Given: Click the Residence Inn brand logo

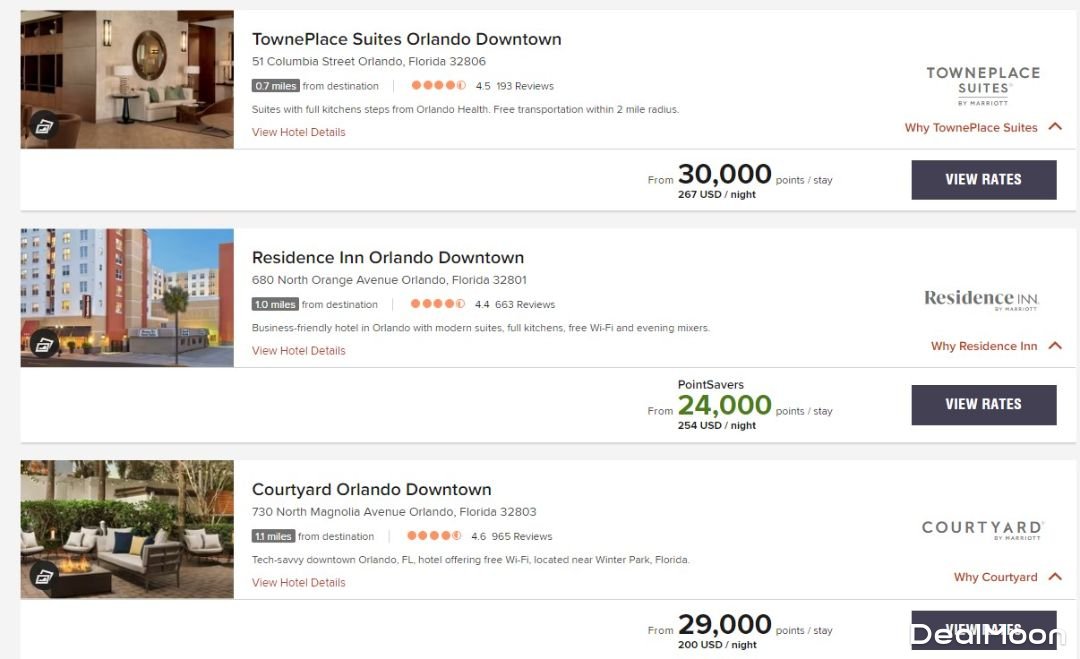Looking at the screenshot, I should click(982, 299).
